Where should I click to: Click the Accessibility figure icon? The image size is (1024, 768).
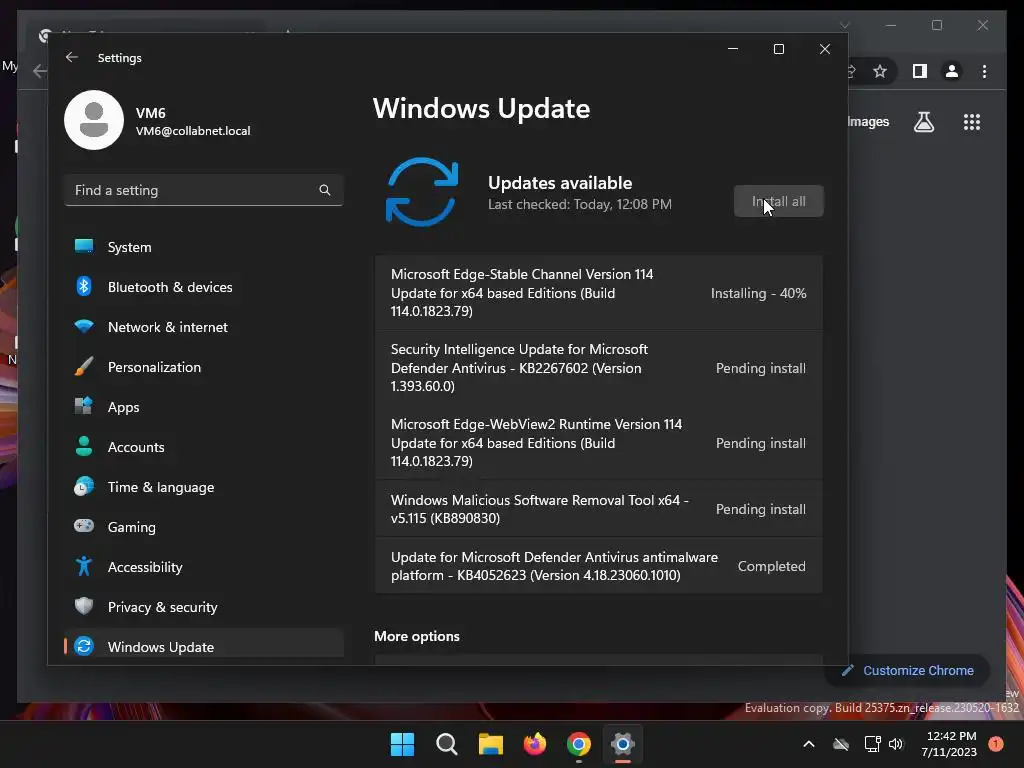[x=84, y=566]
